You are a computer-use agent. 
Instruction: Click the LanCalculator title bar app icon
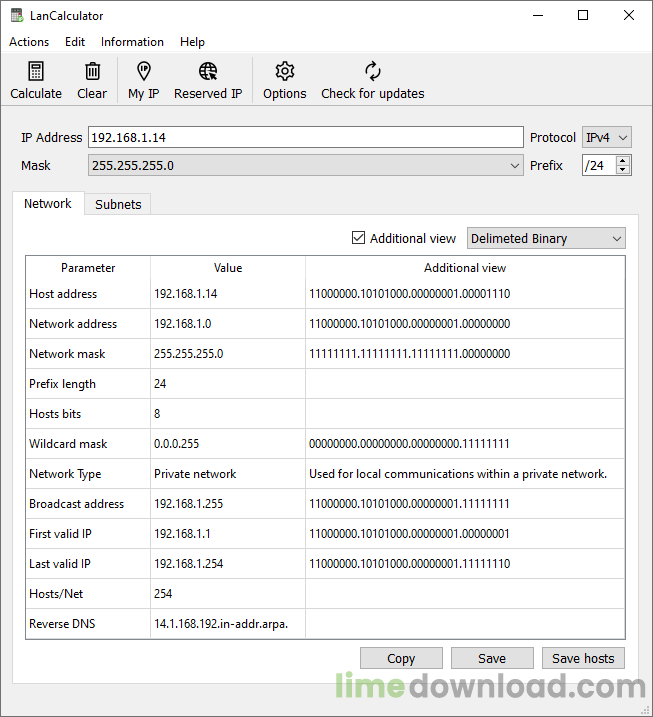click(17, 16)
